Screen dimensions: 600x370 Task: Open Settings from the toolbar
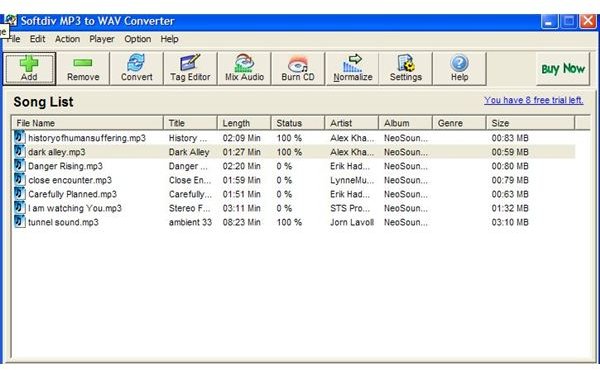[406, 69]
